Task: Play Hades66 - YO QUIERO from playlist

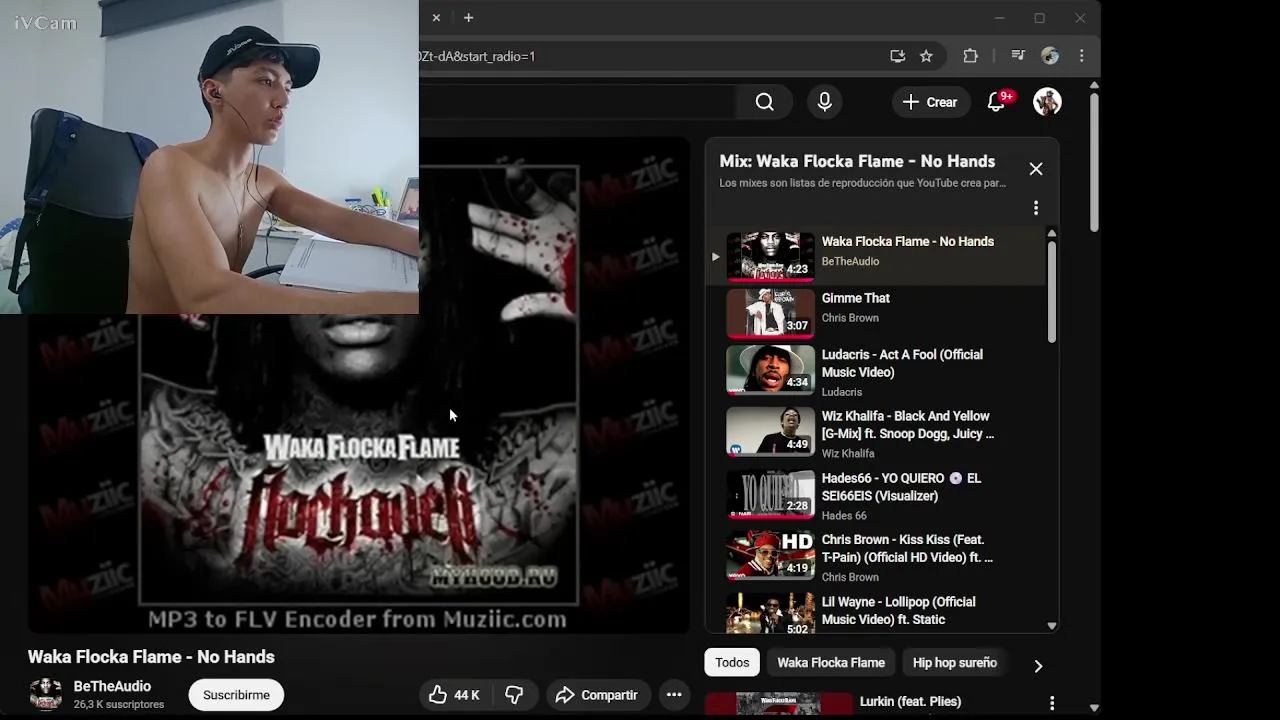Action: pos(875,496)
